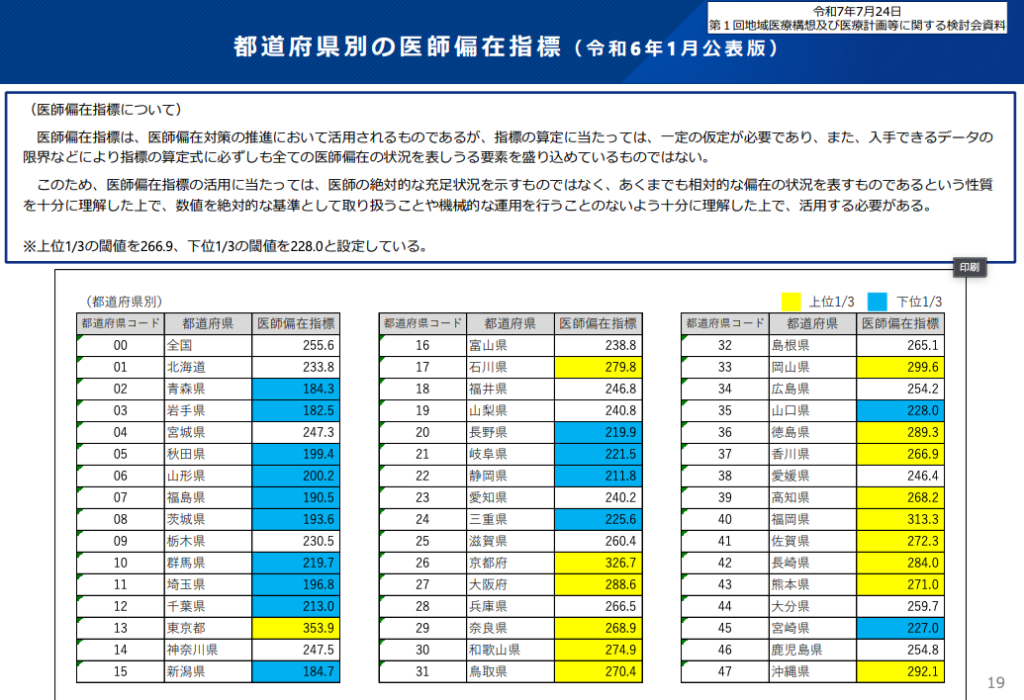Click the middle table 医師偏在指標 header
Image resolution: width=1024 pixels, height=700 pixels.
pyautogui.click(x=600, y=323)
